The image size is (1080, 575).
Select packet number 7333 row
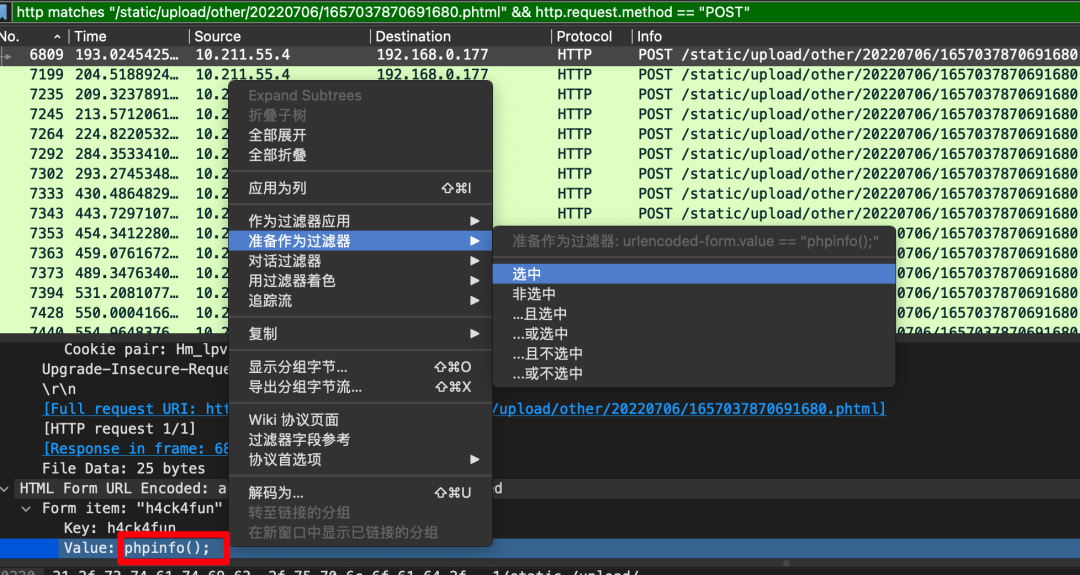pos(114,194)
